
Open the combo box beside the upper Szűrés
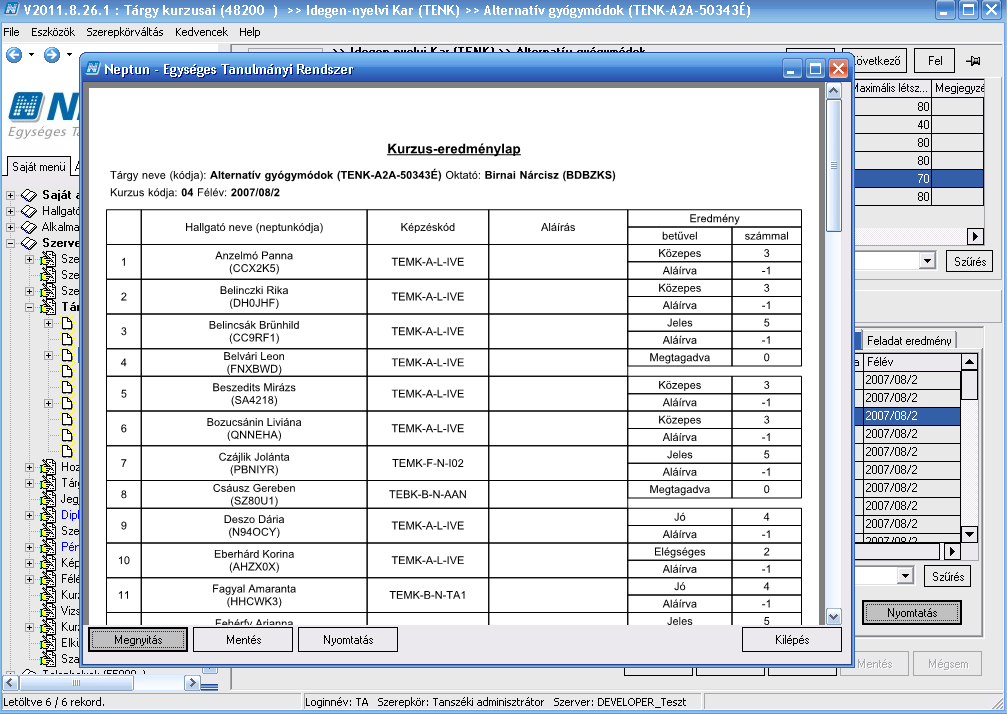pyautogui.click(x=927, y=261)
